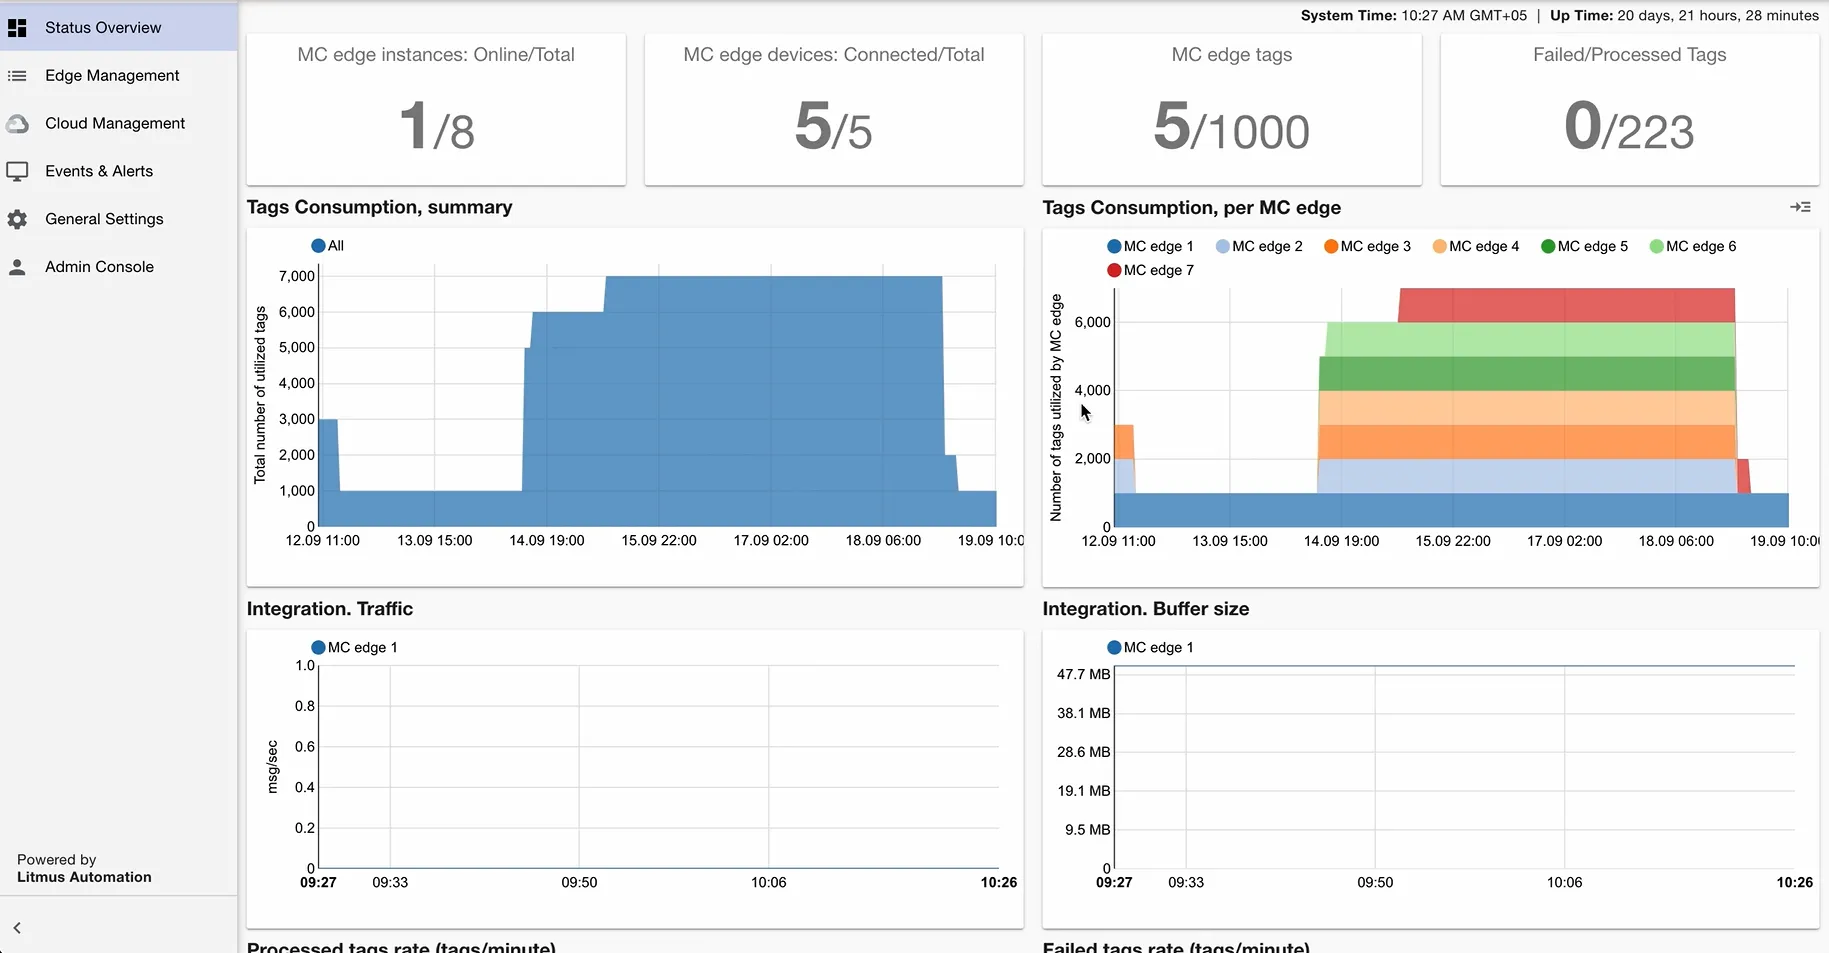1829x953 pixels.
Task: Click the Up Time readout
Action: (x=1684, y=15)
